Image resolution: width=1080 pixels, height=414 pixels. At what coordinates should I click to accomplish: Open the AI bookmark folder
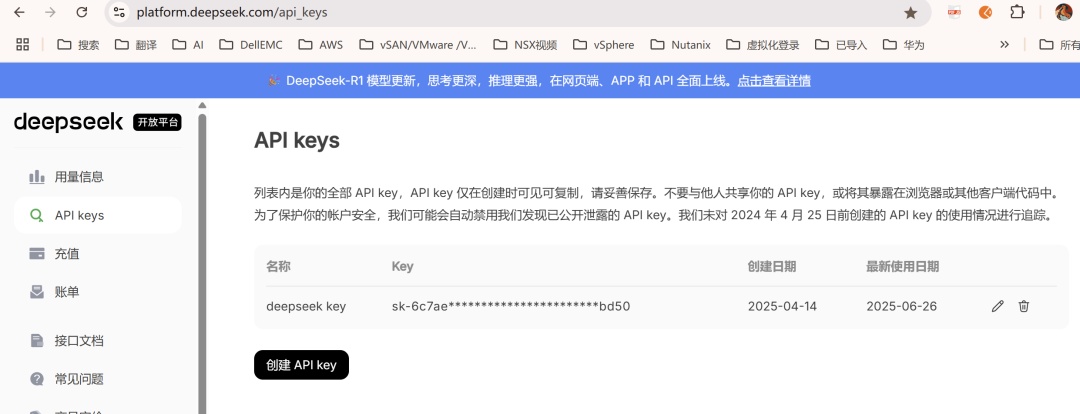188,45
